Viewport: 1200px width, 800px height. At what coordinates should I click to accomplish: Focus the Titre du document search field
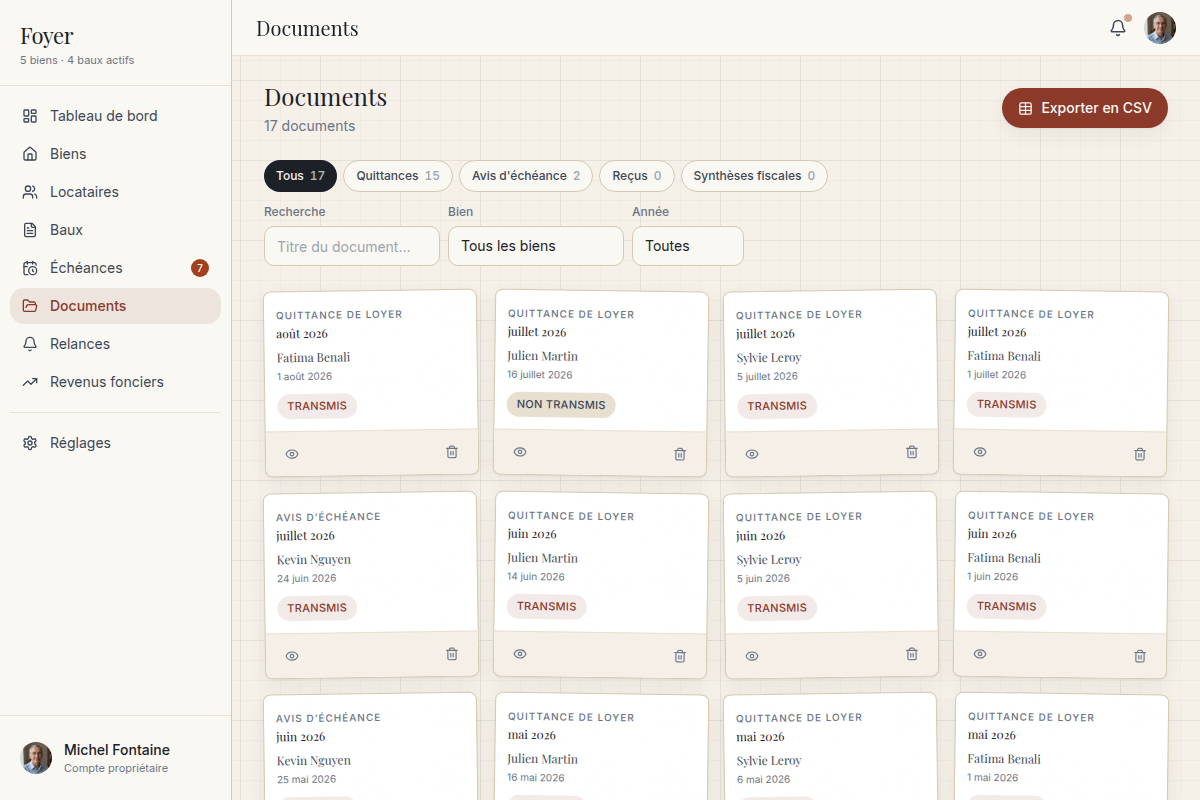[x=352, y=246]
